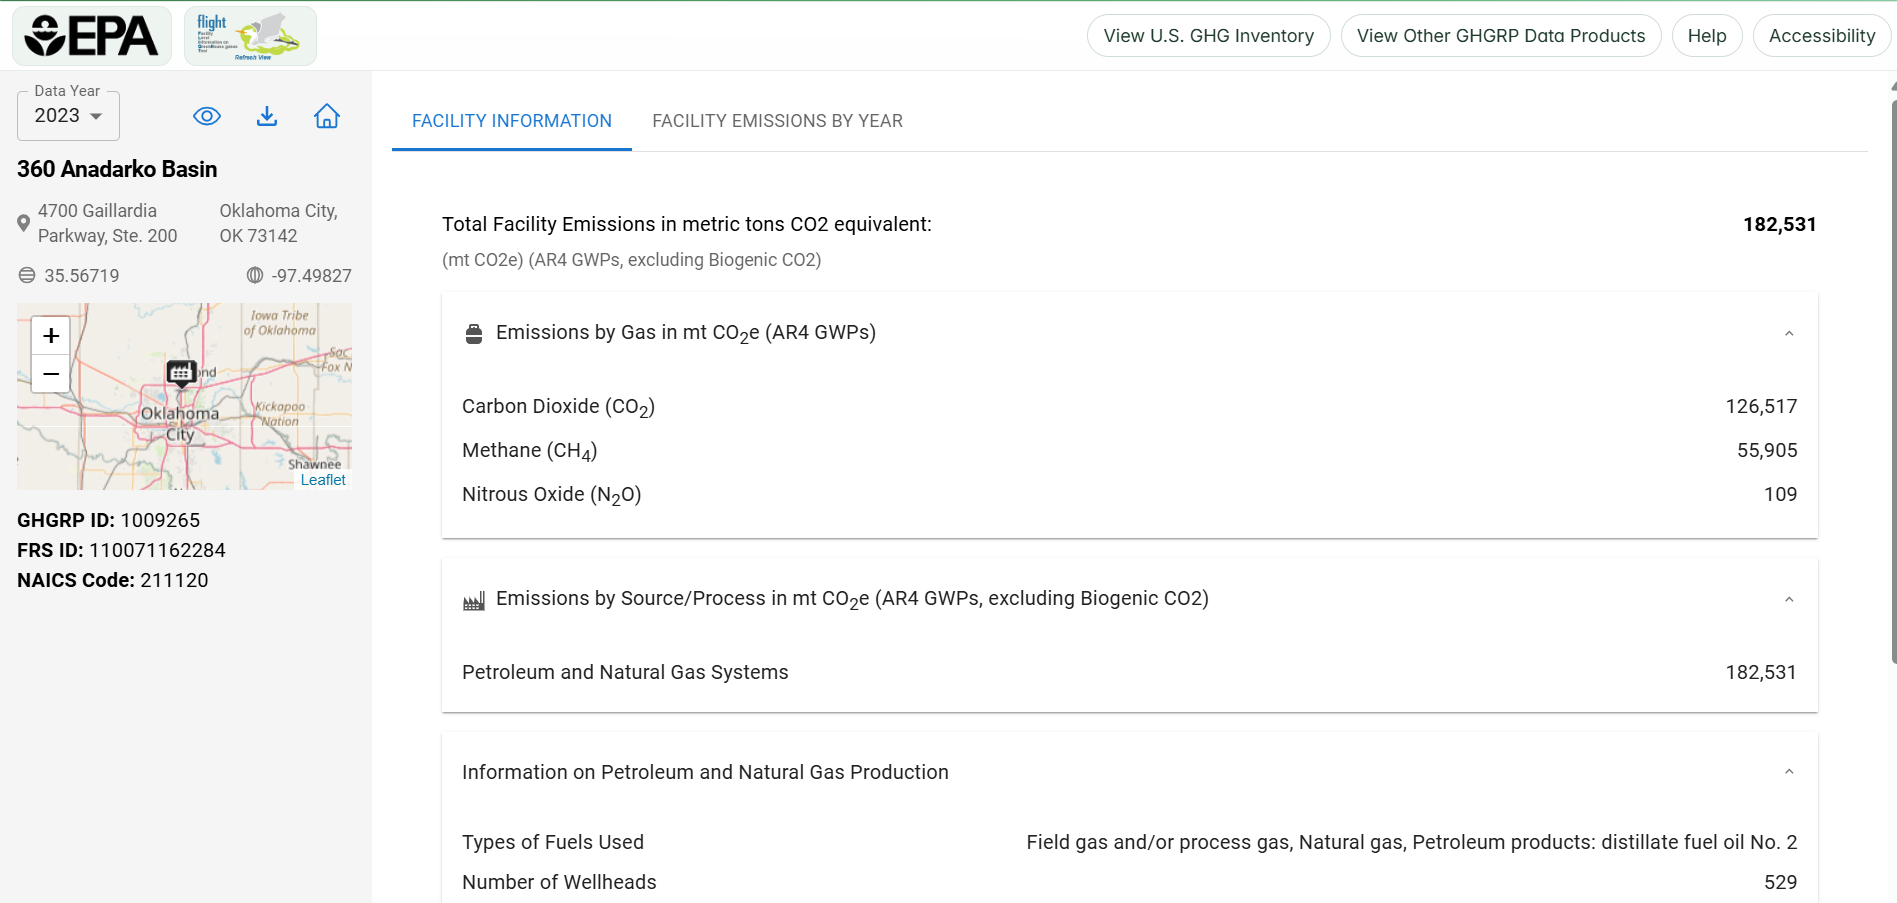Zoom in on the map with the plus button
Viewport: 1897px width, 903px height.
pos(50,336)
